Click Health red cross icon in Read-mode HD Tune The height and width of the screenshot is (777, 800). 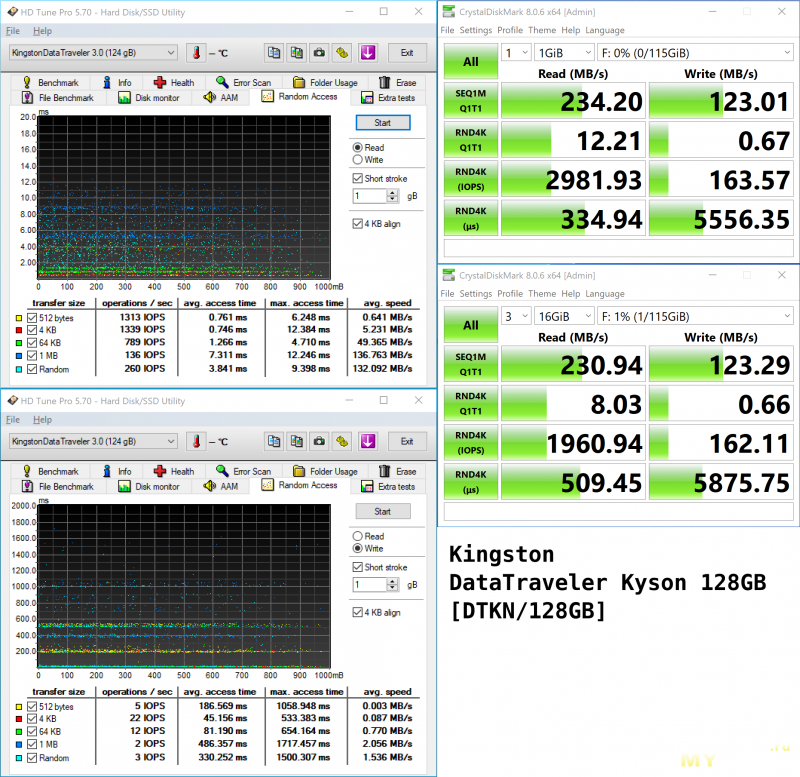tap(160, 82)
